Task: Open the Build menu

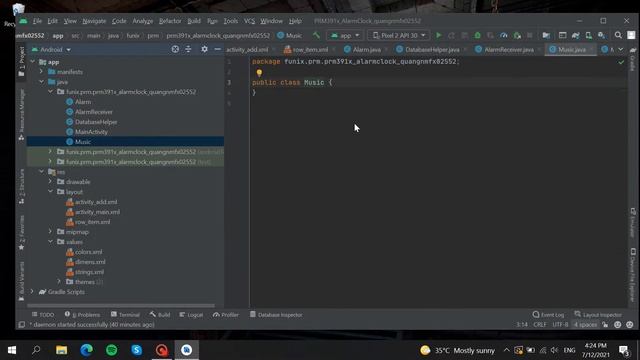Action: click(x=194, y=21)
